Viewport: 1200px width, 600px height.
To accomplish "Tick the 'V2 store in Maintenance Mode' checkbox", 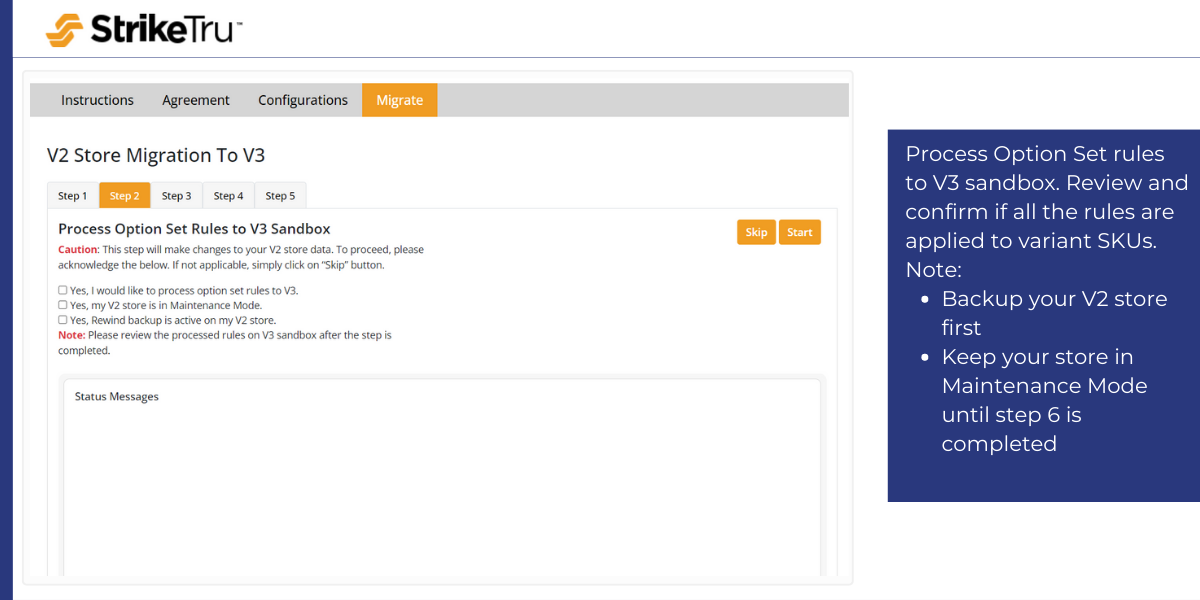I will 63,305.
